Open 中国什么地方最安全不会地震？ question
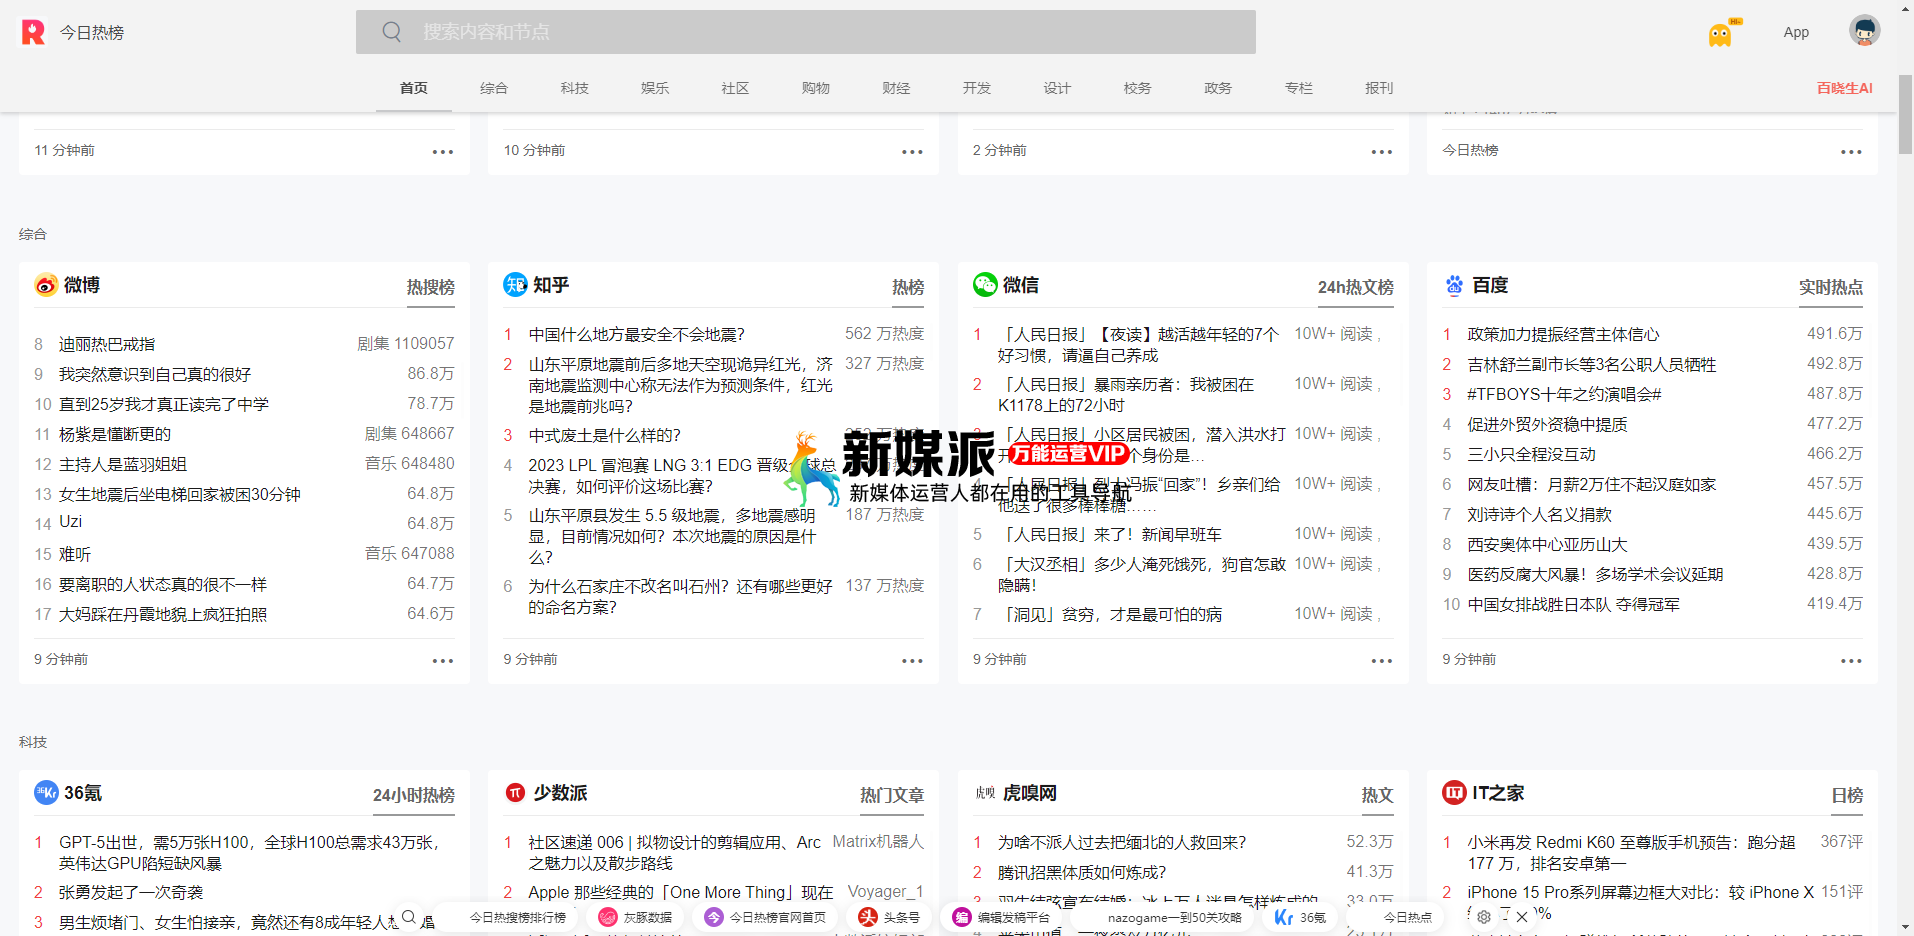Viewport: 1914px width, 936px height. 637,335
